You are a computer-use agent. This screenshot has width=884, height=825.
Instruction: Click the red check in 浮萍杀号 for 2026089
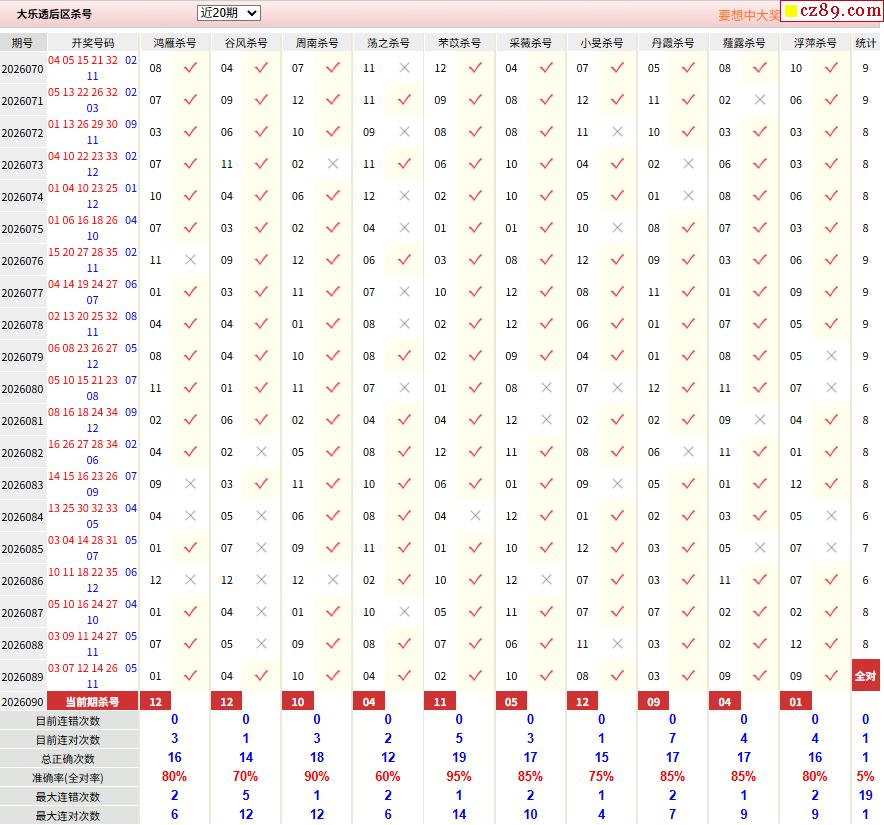831,676
